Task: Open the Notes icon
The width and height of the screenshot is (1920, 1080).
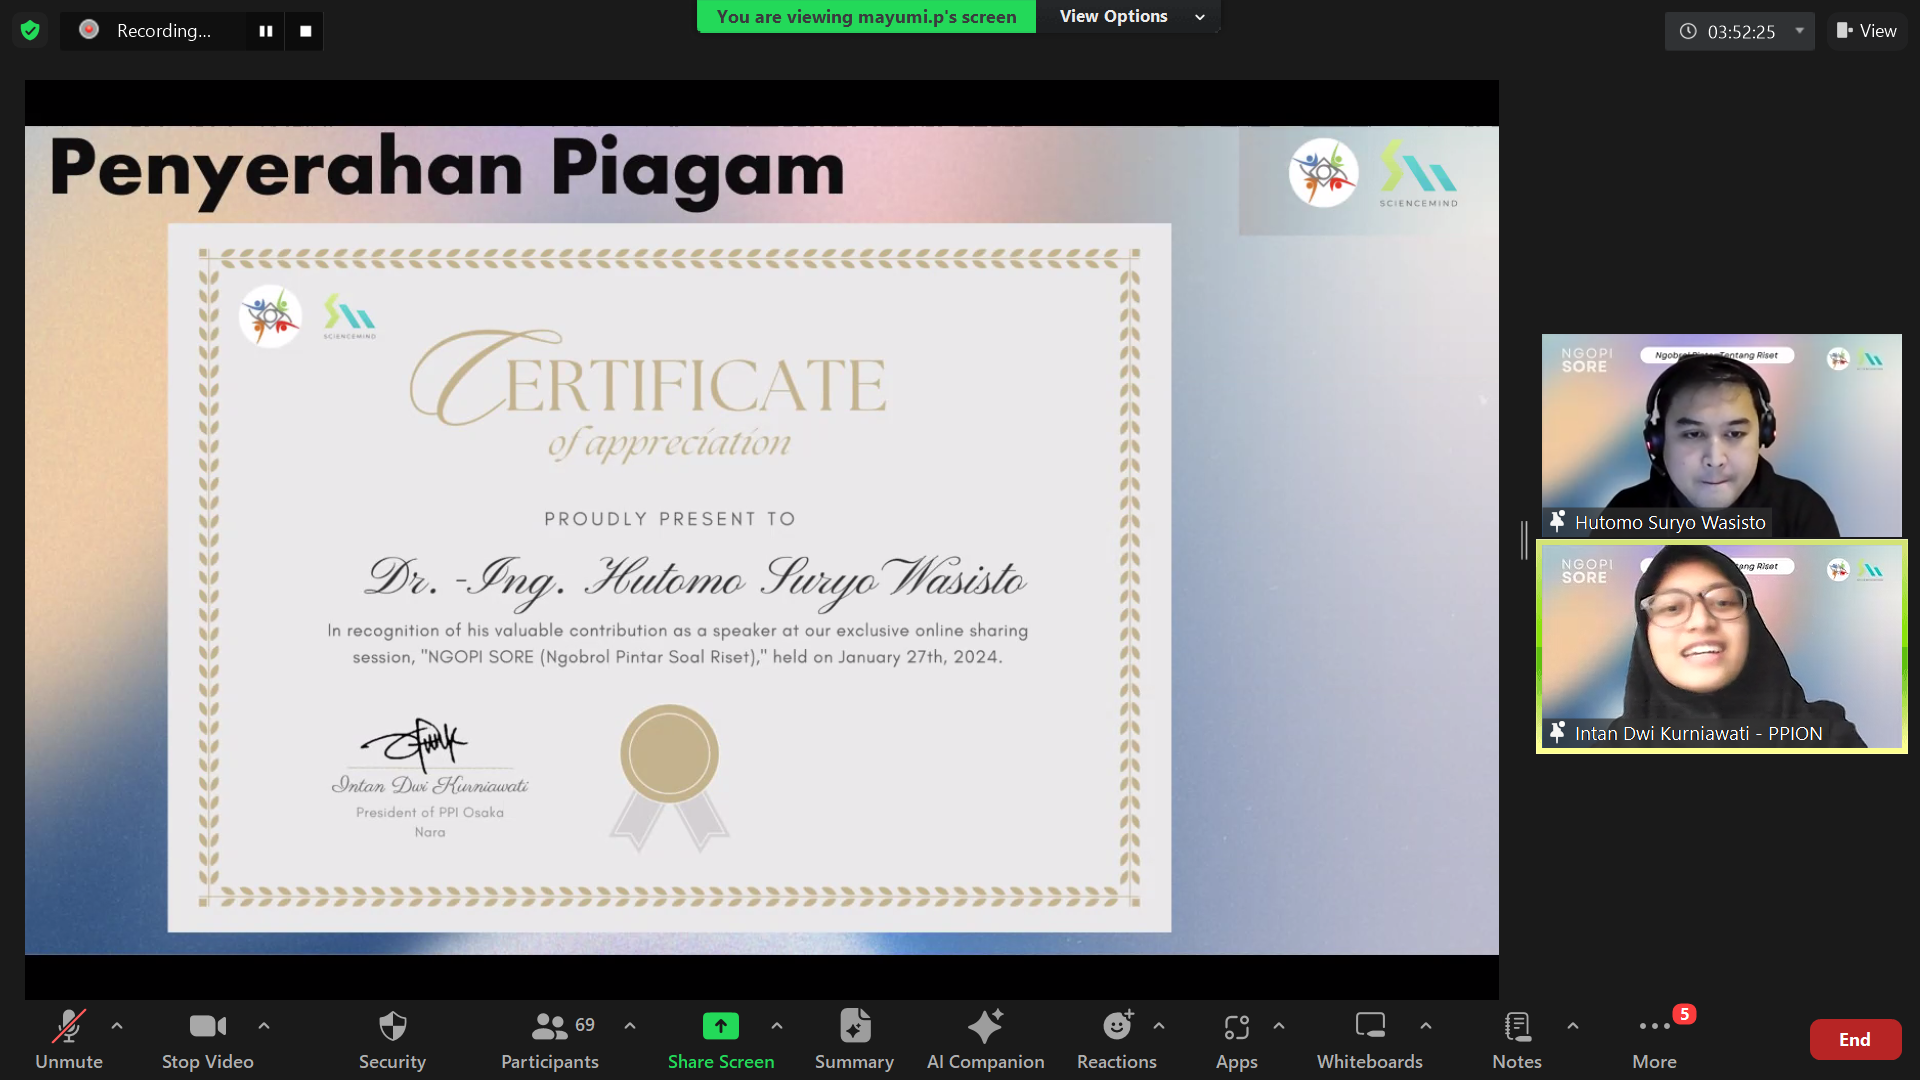Action: (x=1516, y=1027)
